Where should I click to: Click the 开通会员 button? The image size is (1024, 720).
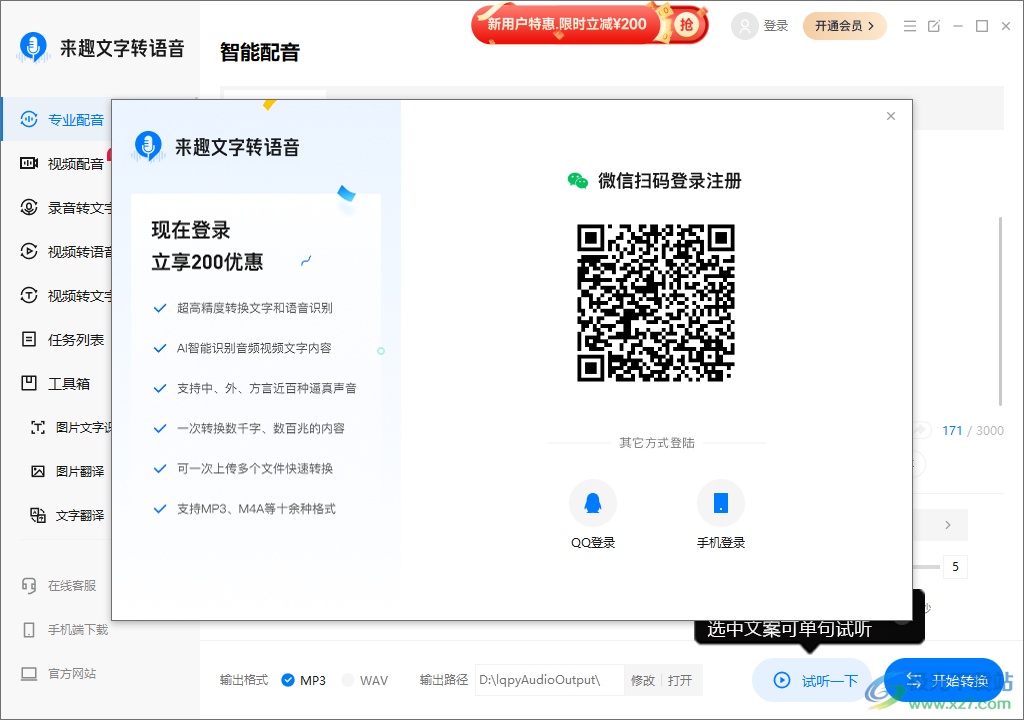click(x=844, y=26)
